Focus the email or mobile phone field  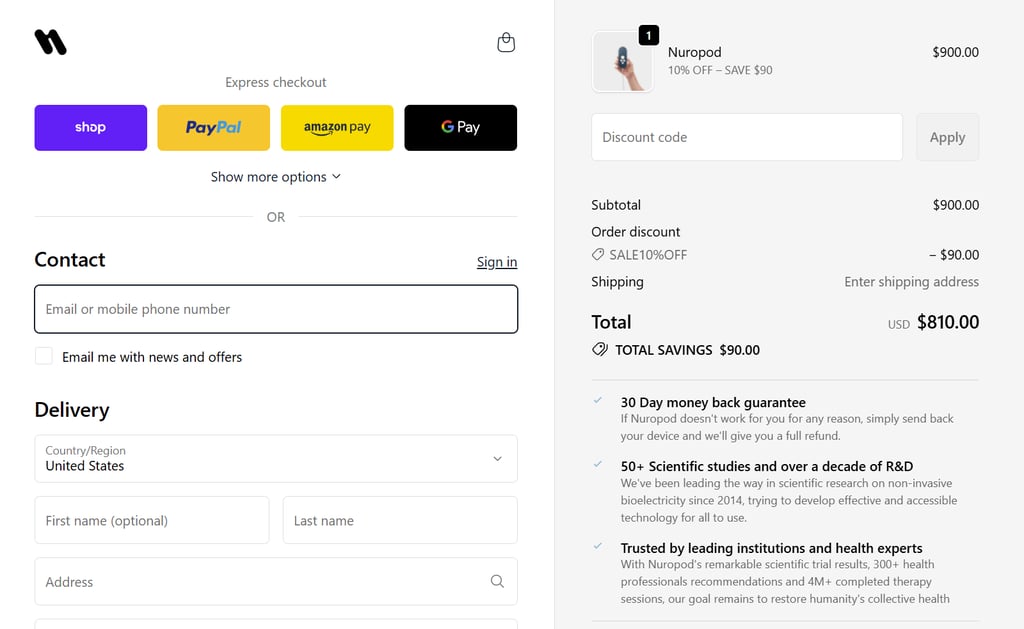pos(276,309)
